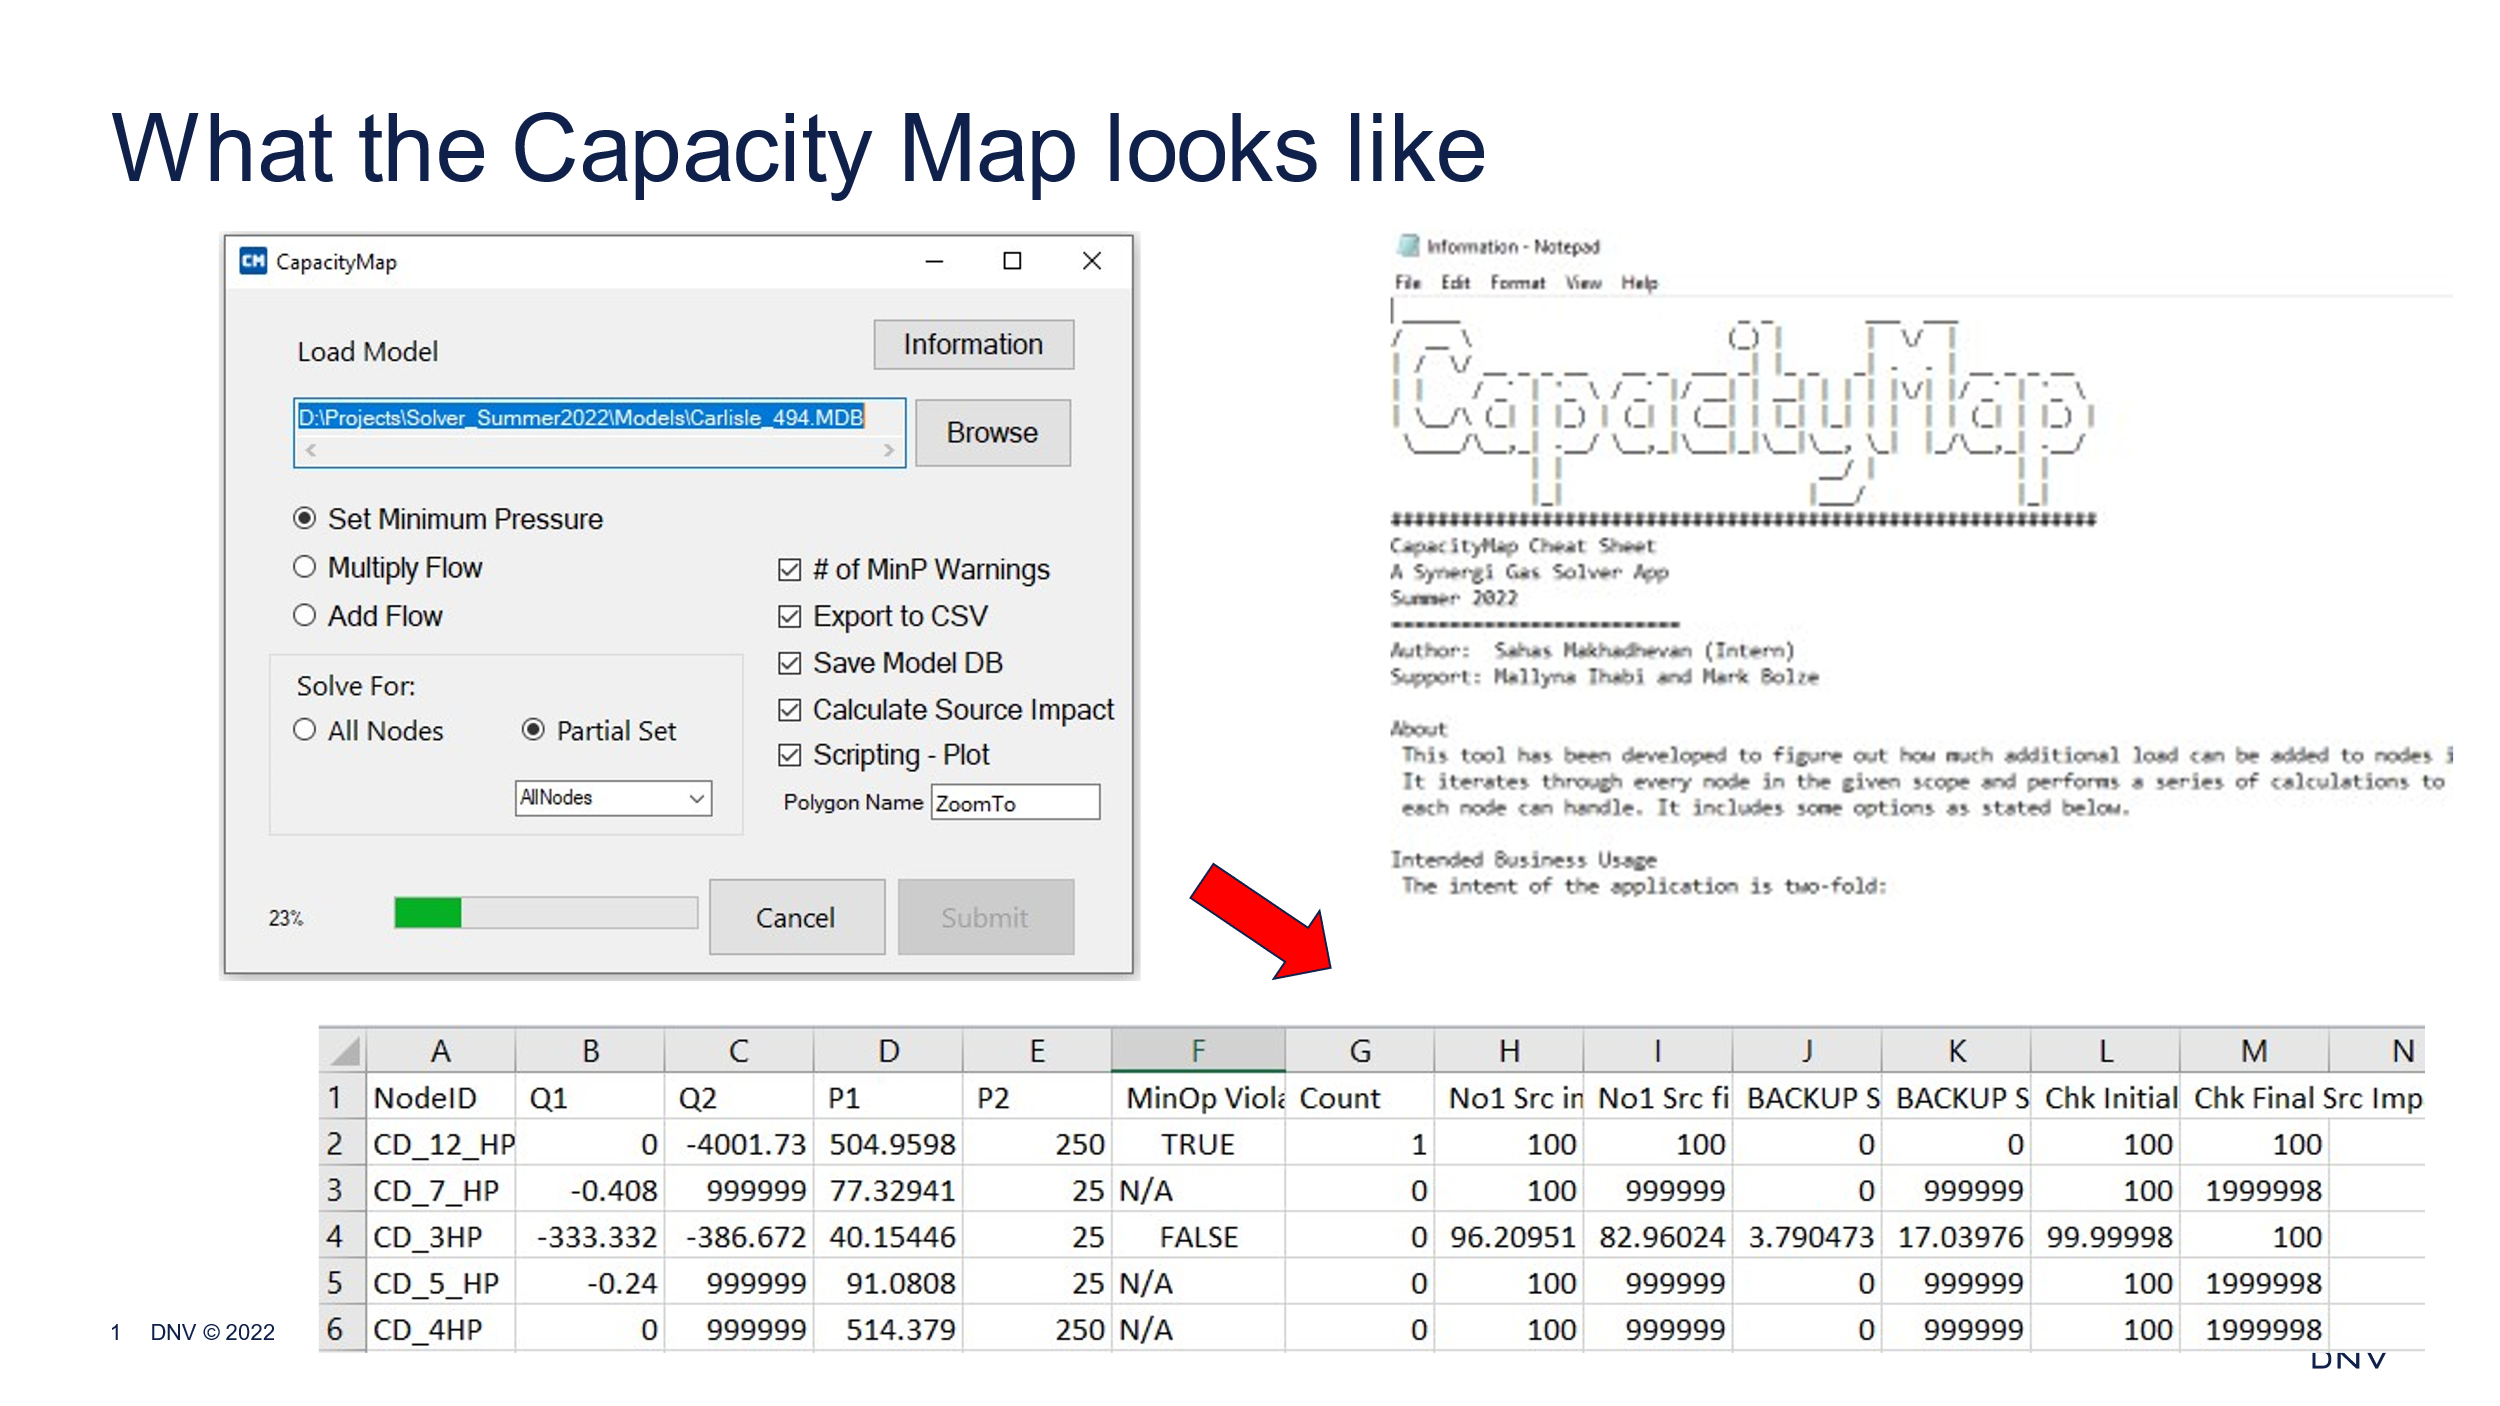Close the CapacityMap window
This screenshot has width=2500, height=1406.
coord(1092,261)
